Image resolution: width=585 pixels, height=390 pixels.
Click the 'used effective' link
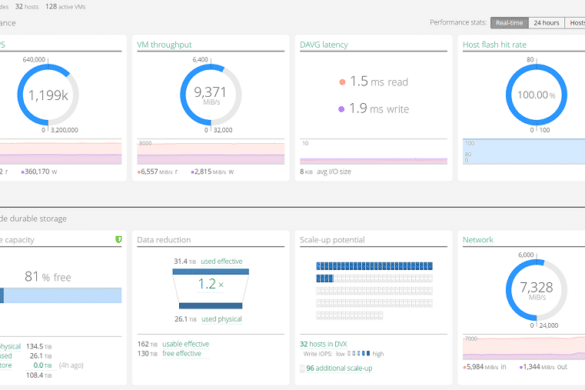click(222, 261)
